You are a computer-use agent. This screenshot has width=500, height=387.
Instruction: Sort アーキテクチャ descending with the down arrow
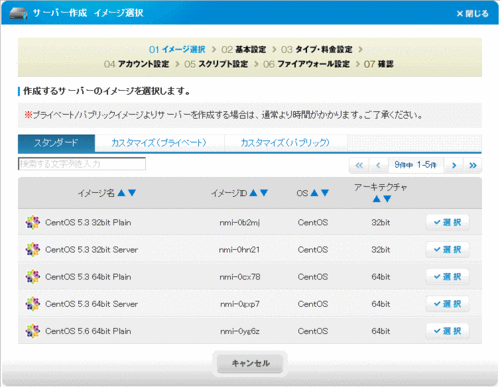point(387,199)
